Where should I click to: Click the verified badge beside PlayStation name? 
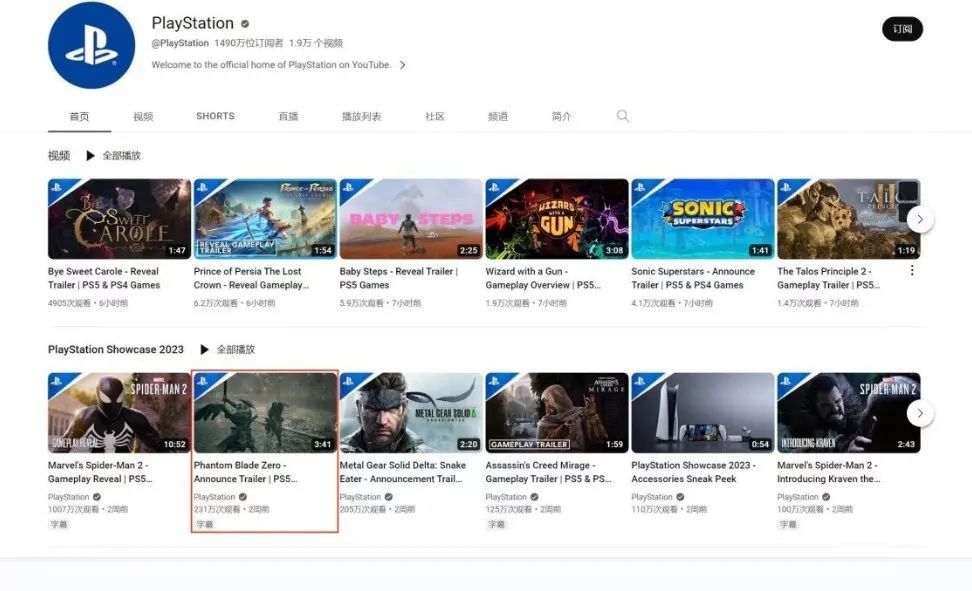[x=245, y=24]
